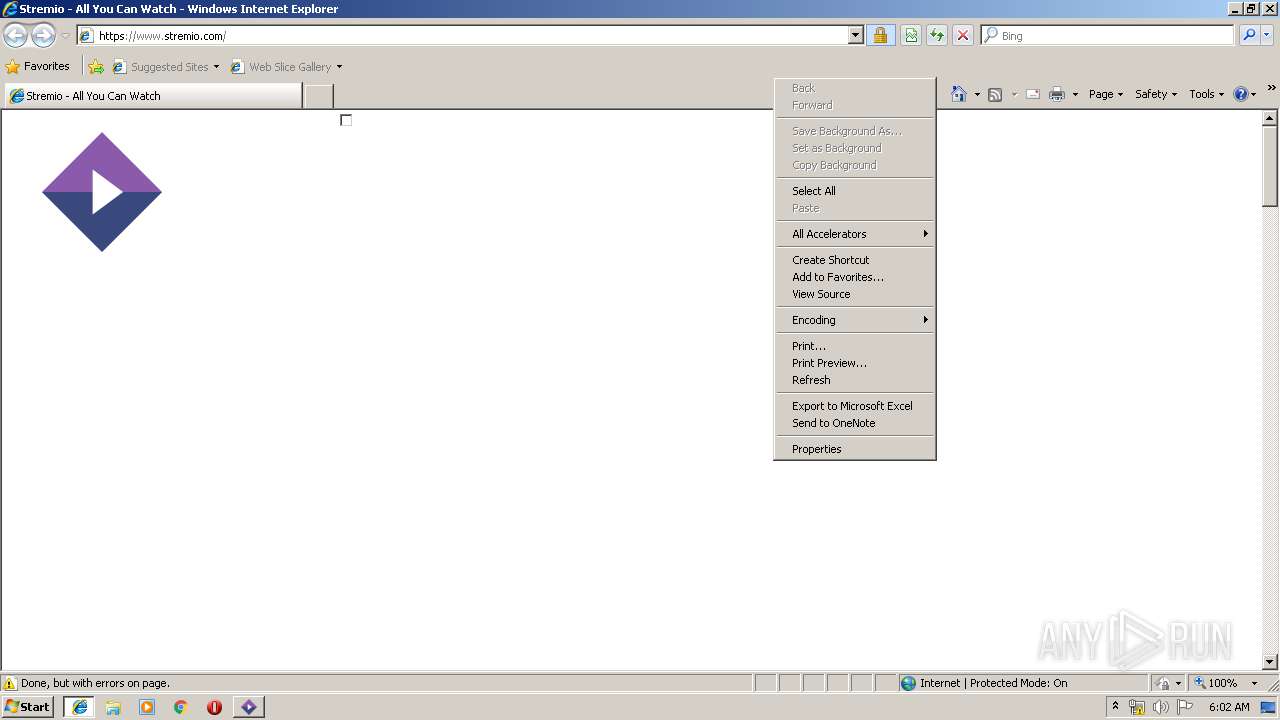
Task: Choose Create Shortcut in context menu
Action: point(855,260)
